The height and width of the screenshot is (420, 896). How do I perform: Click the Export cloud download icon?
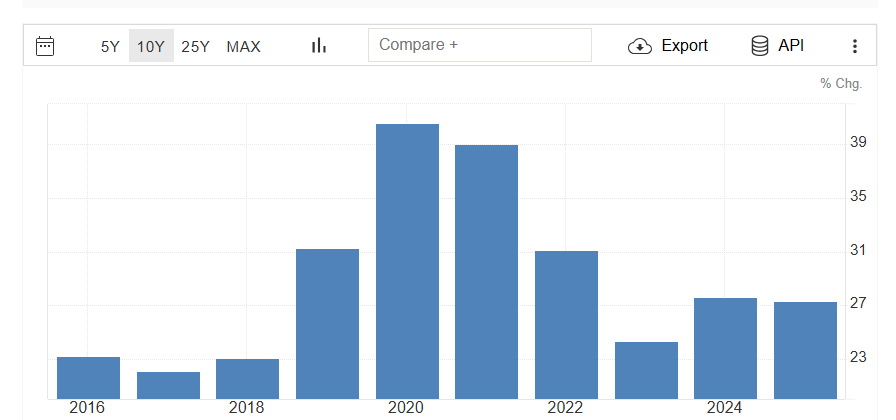coord(640,46)
